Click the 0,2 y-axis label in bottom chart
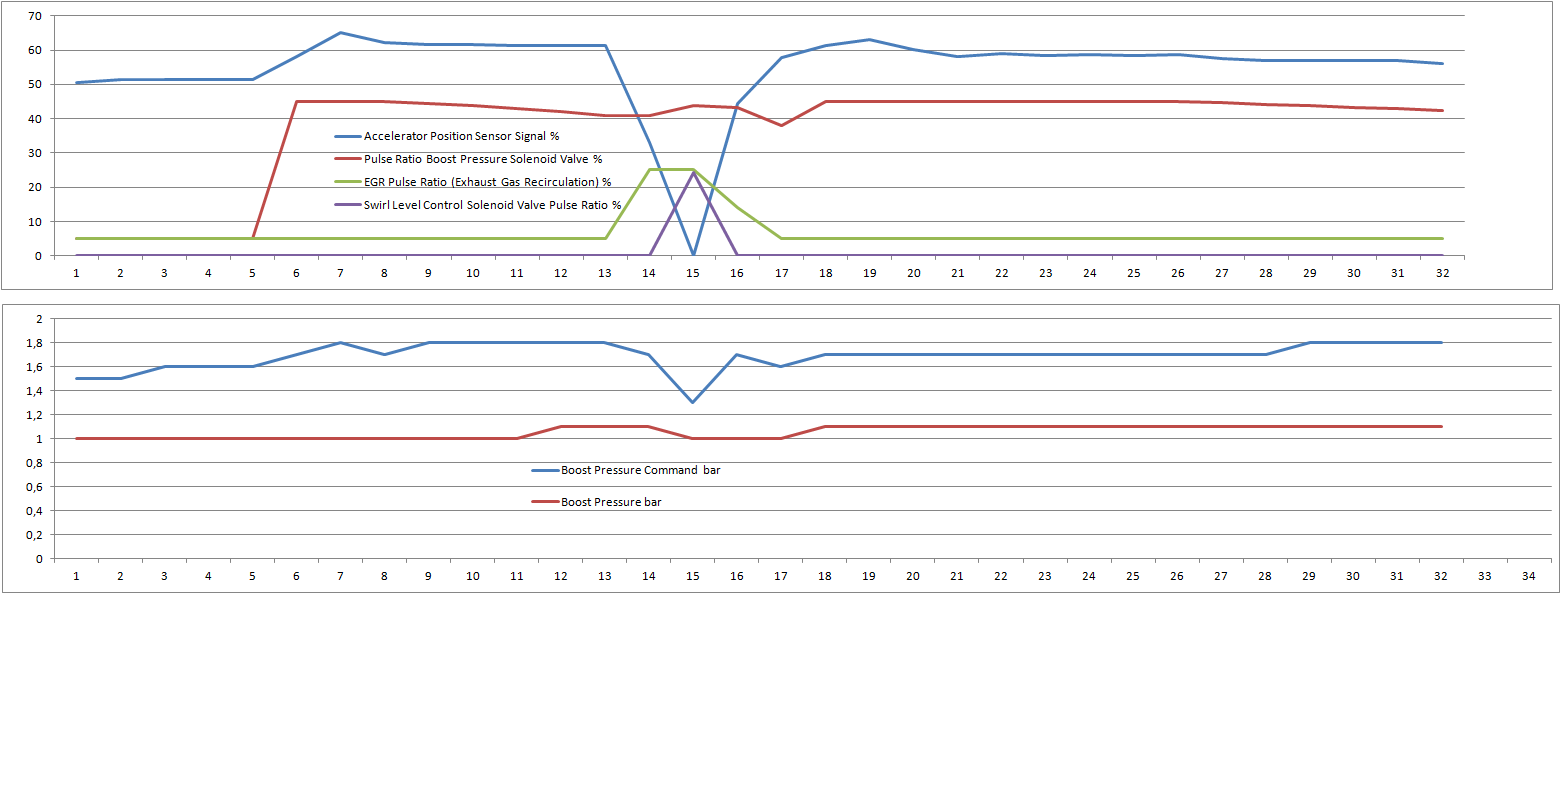This screenshot has width=1560, height=786. coord(36,535)
